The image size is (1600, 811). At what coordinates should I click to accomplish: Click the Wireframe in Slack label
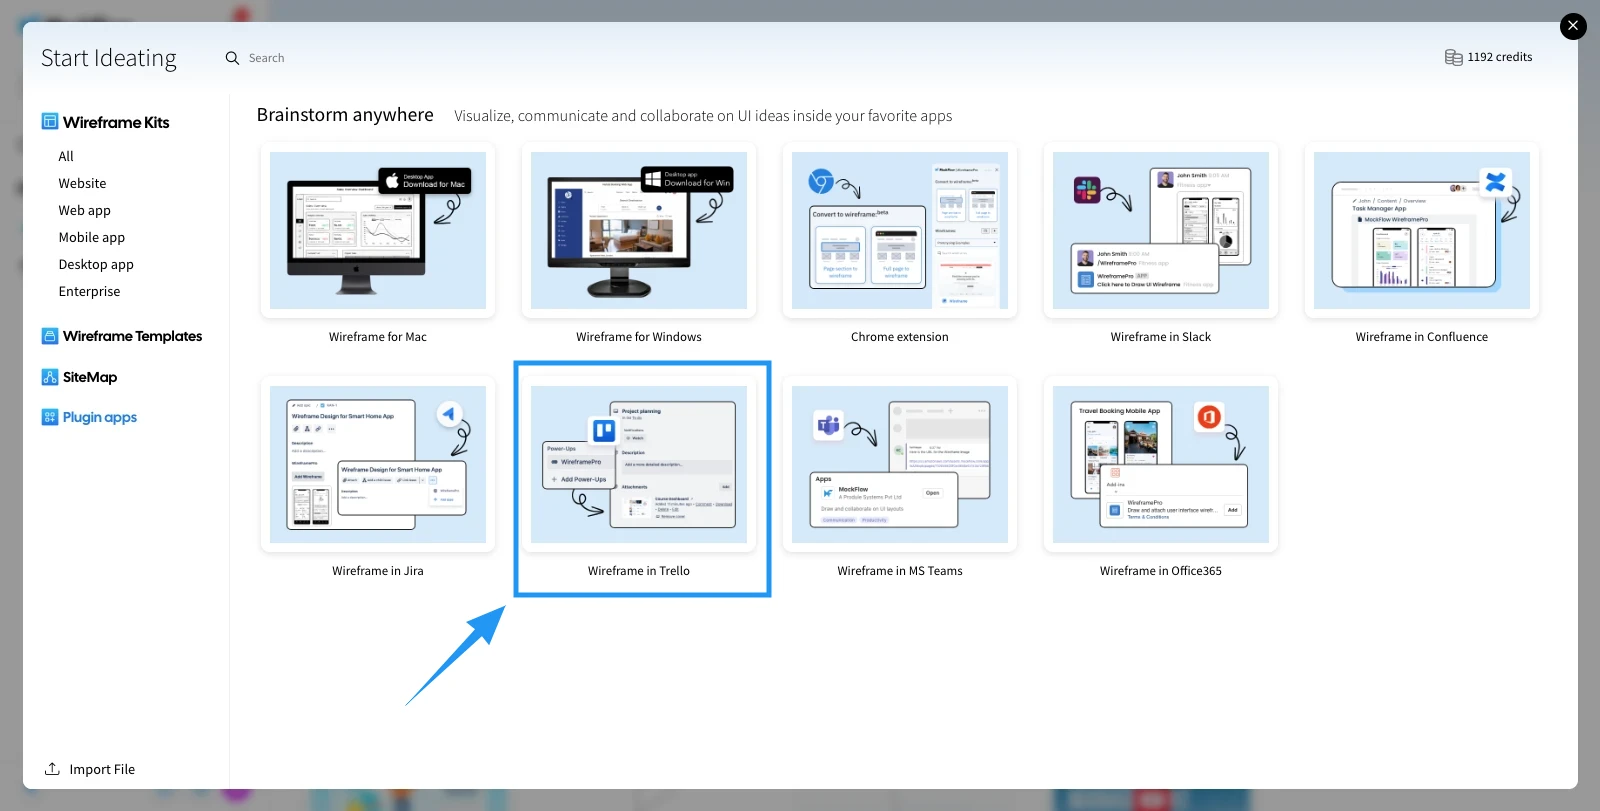click(1161, 337)
